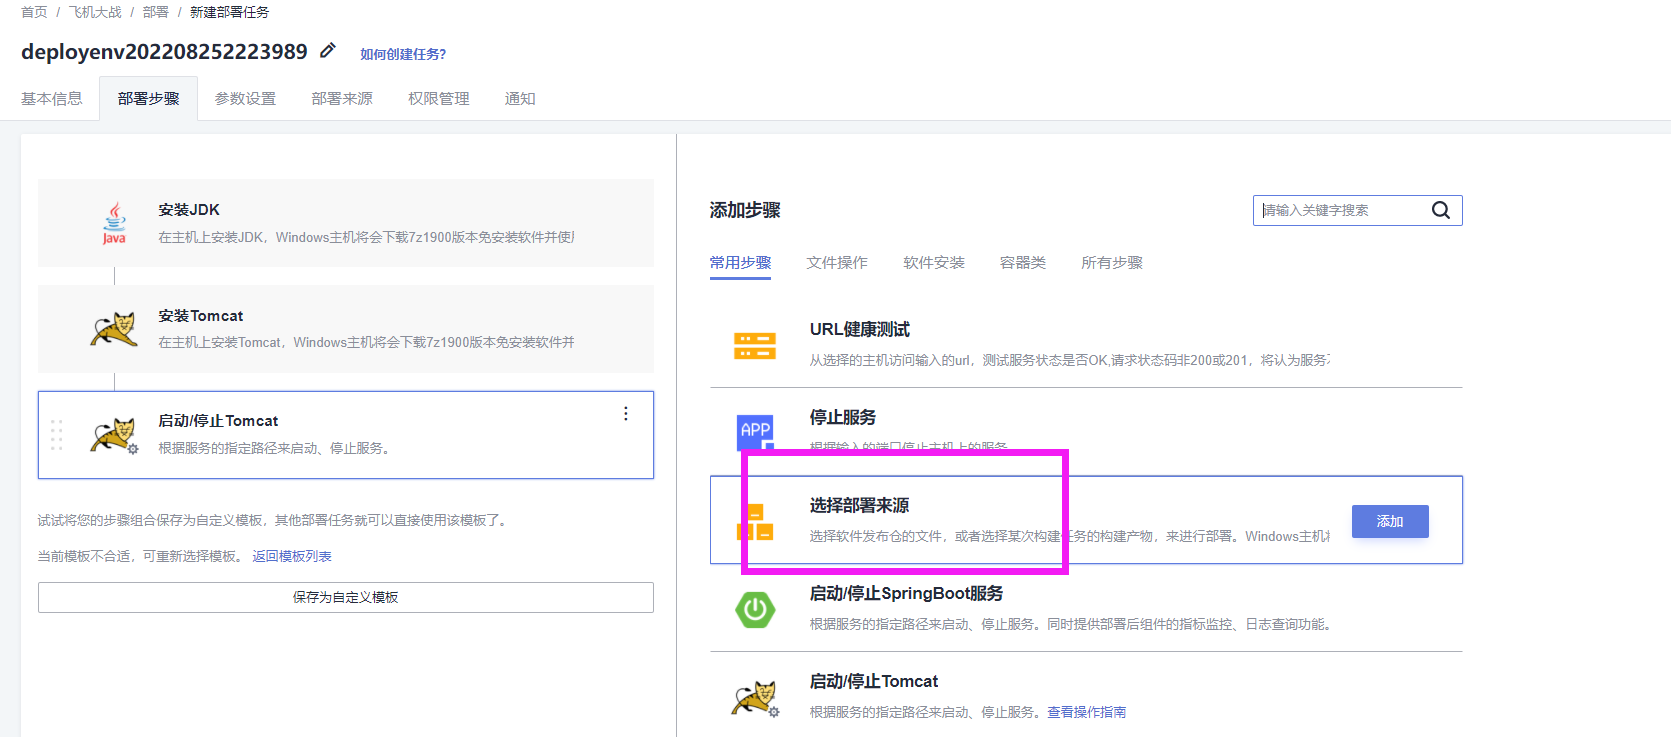The image size is (1671, 737).
Task: Open the 如何创建任务? help link
Action: [403, 54]
